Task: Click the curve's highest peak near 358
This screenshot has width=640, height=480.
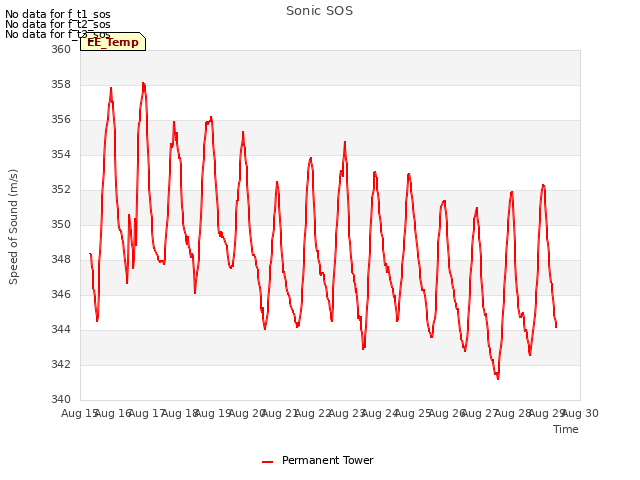Action: click(x=143, y=83)
